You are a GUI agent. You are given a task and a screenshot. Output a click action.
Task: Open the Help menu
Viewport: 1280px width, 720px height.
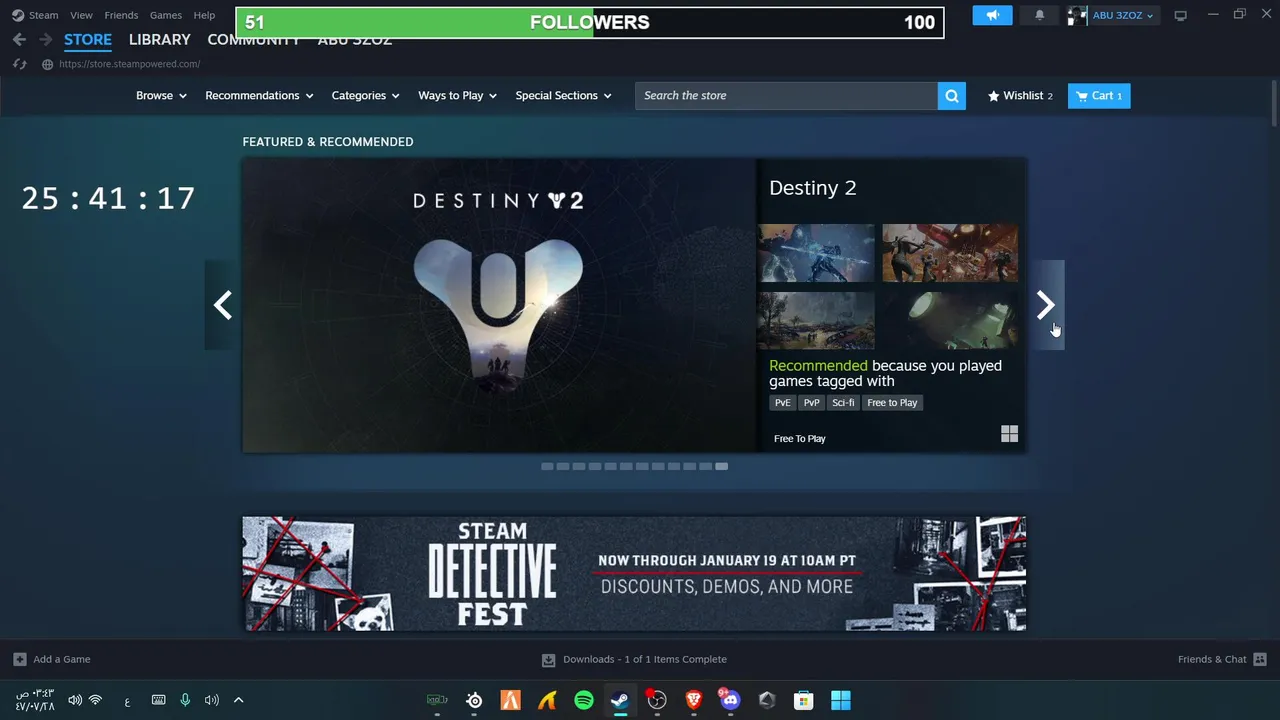[204, 15]
